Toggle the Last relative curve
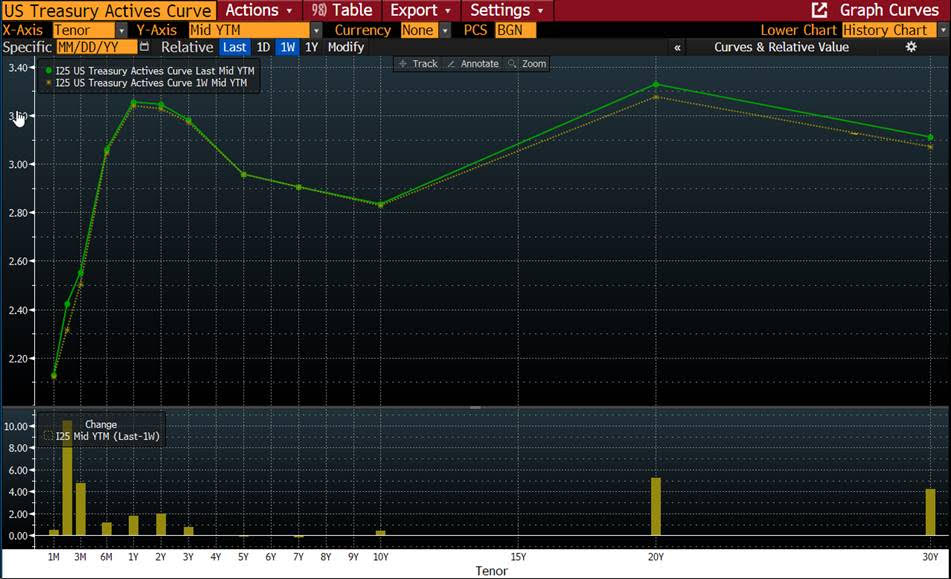 (x=234, y=47)
